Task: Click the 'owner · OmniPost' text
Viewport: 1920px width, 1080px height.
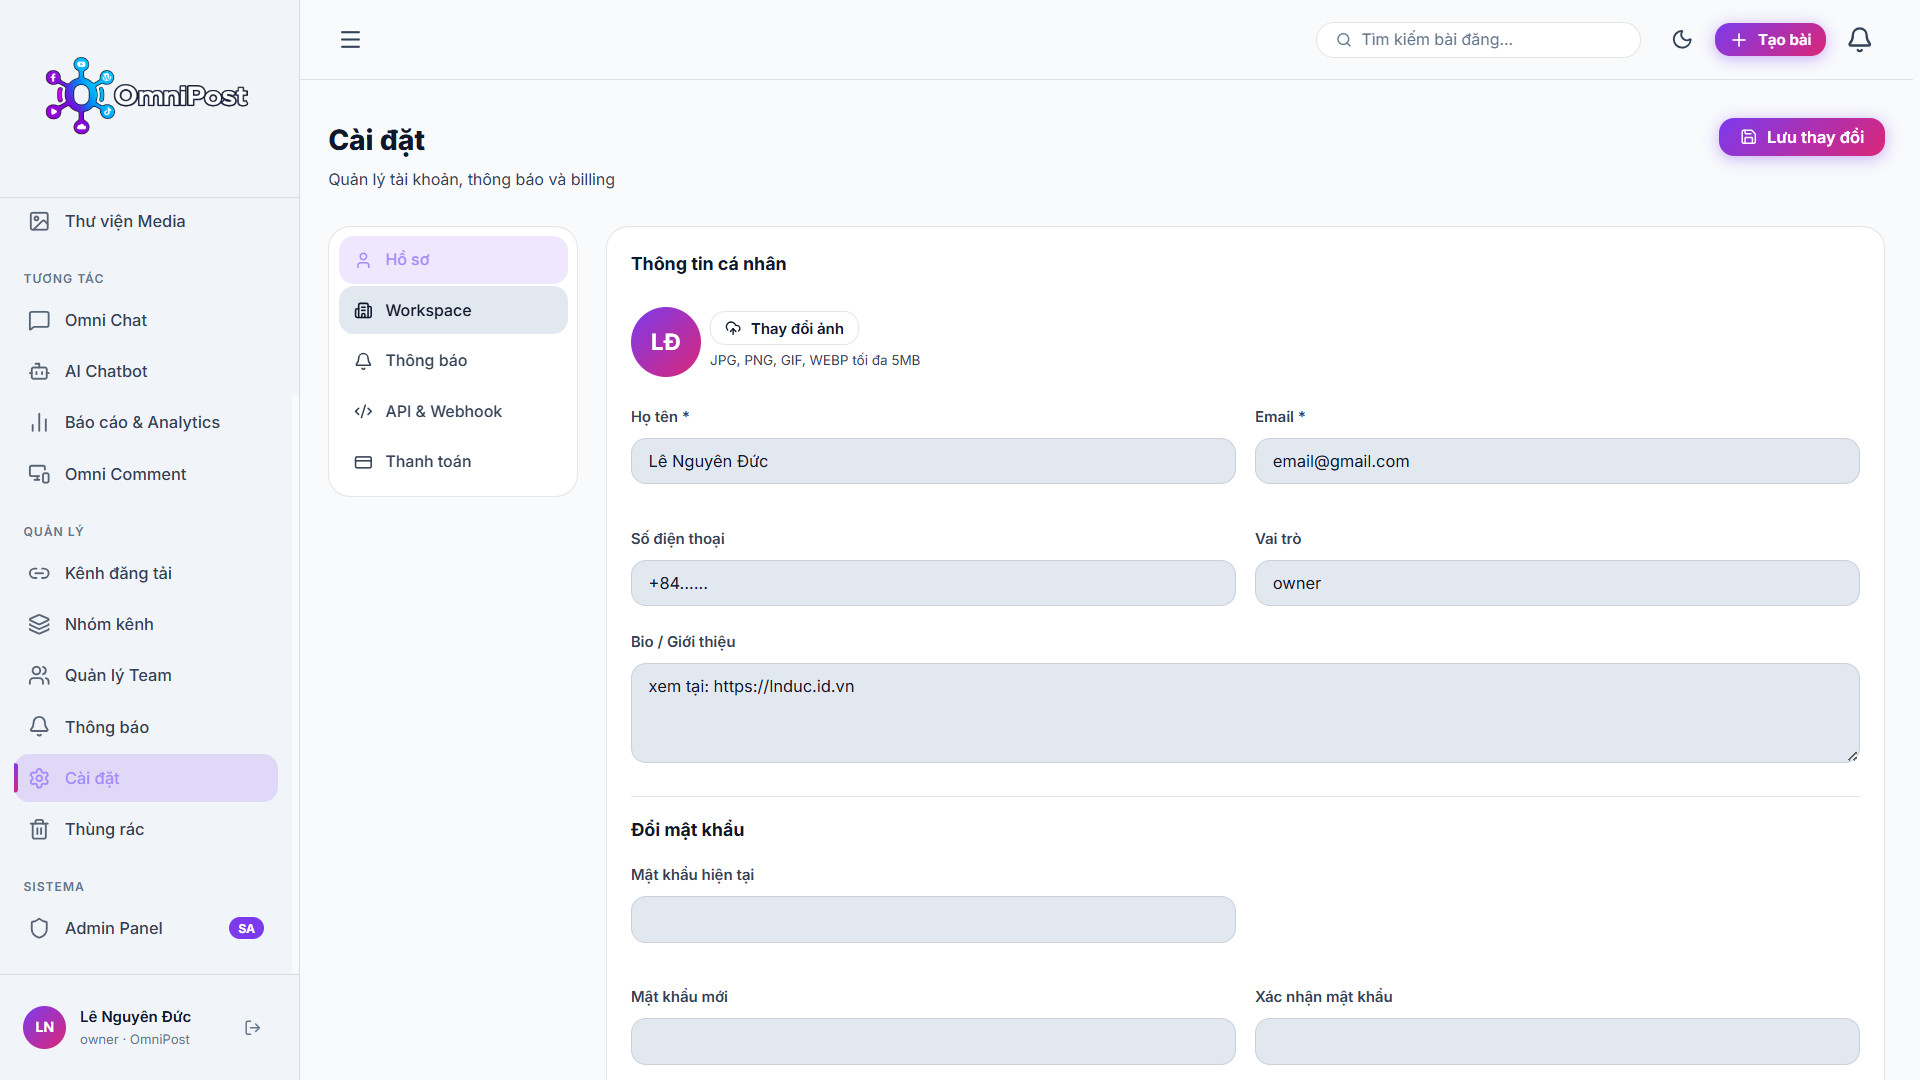Action: pos(135,1040)
